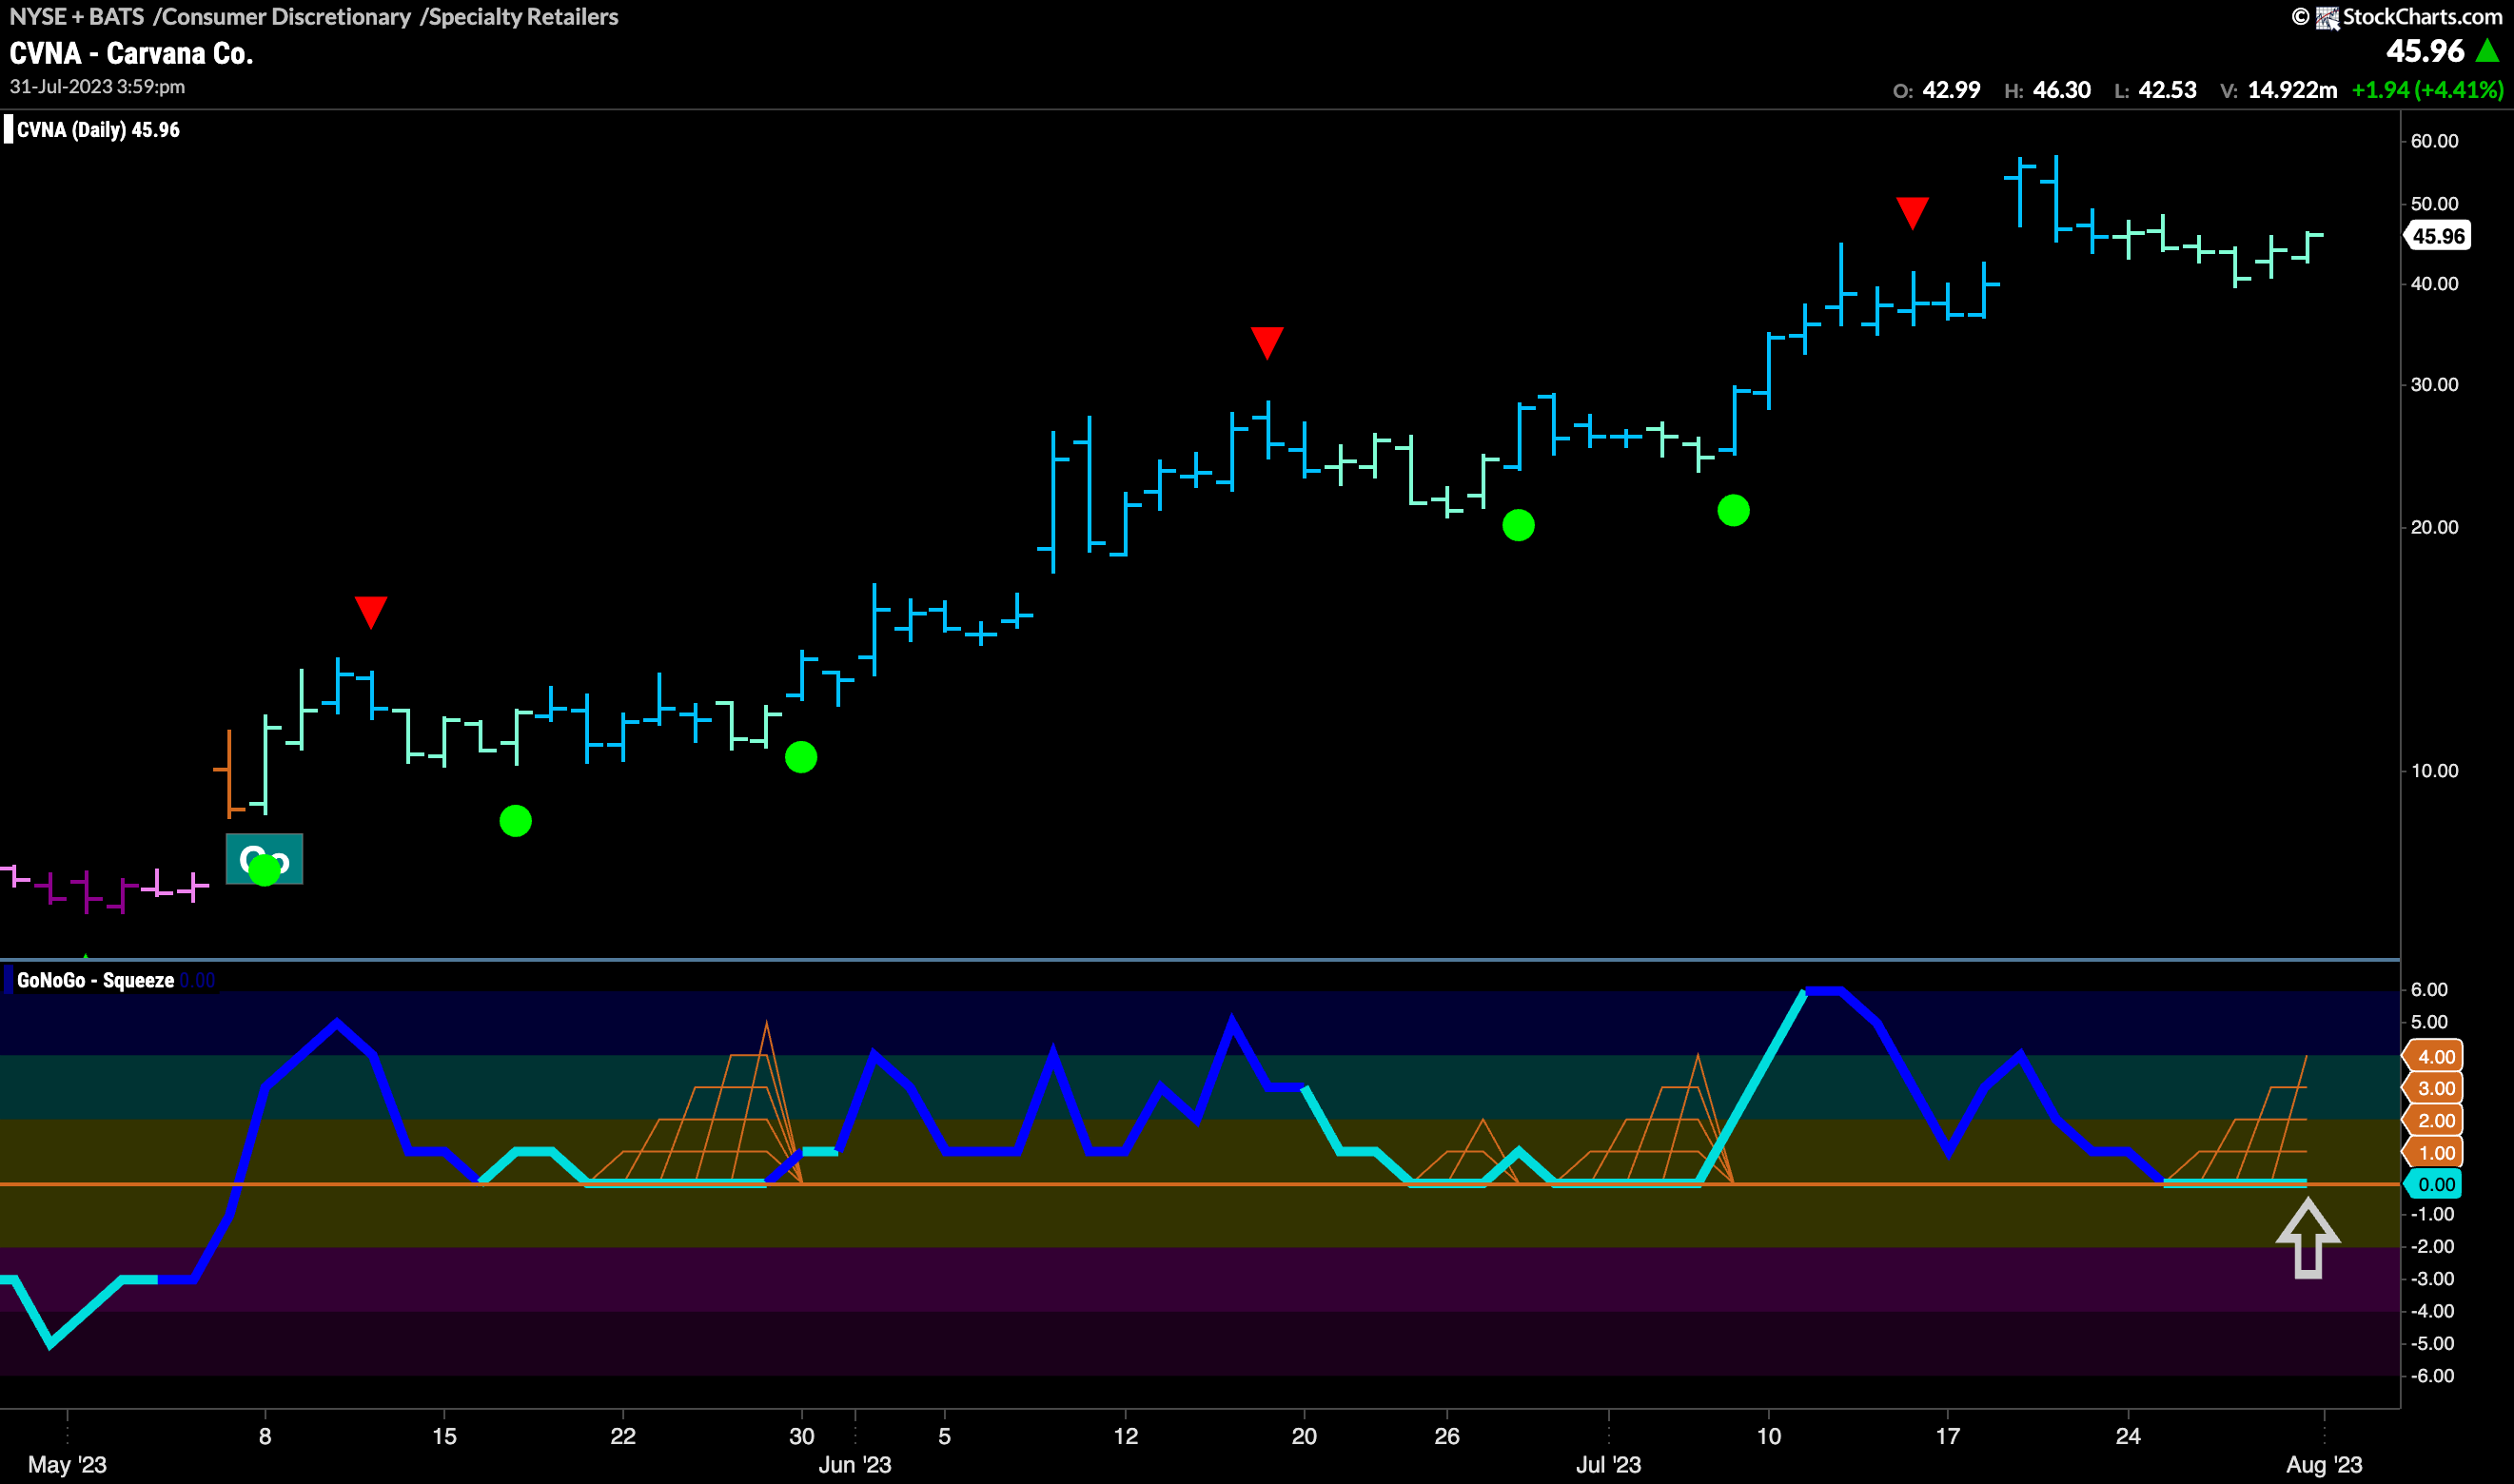This screenshot has height=1484, width=2514.
Task: Click the date label 12 in June
Action: (x=1125, y=1436)
